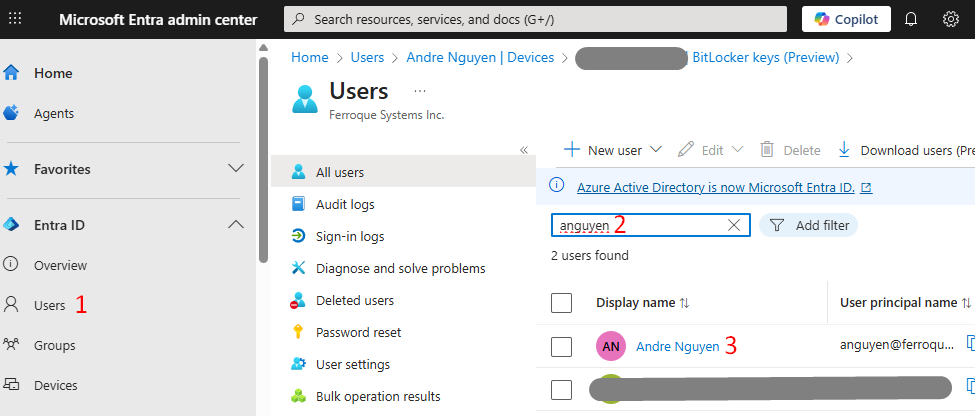This screenshot has height=416, width=975.
Task: Click the Ferroque Systems Inc. subtitle
Action: click(x=386, y=115)
